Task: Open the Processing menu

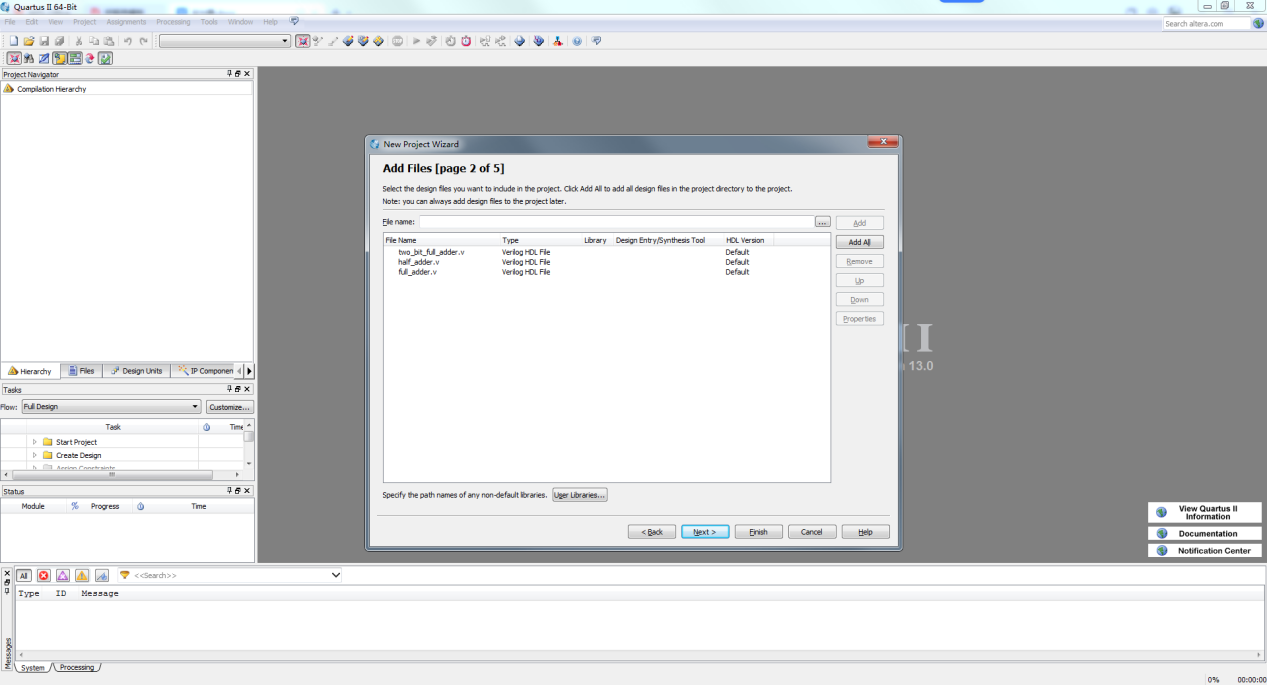Action: click(x=173, y=21)
